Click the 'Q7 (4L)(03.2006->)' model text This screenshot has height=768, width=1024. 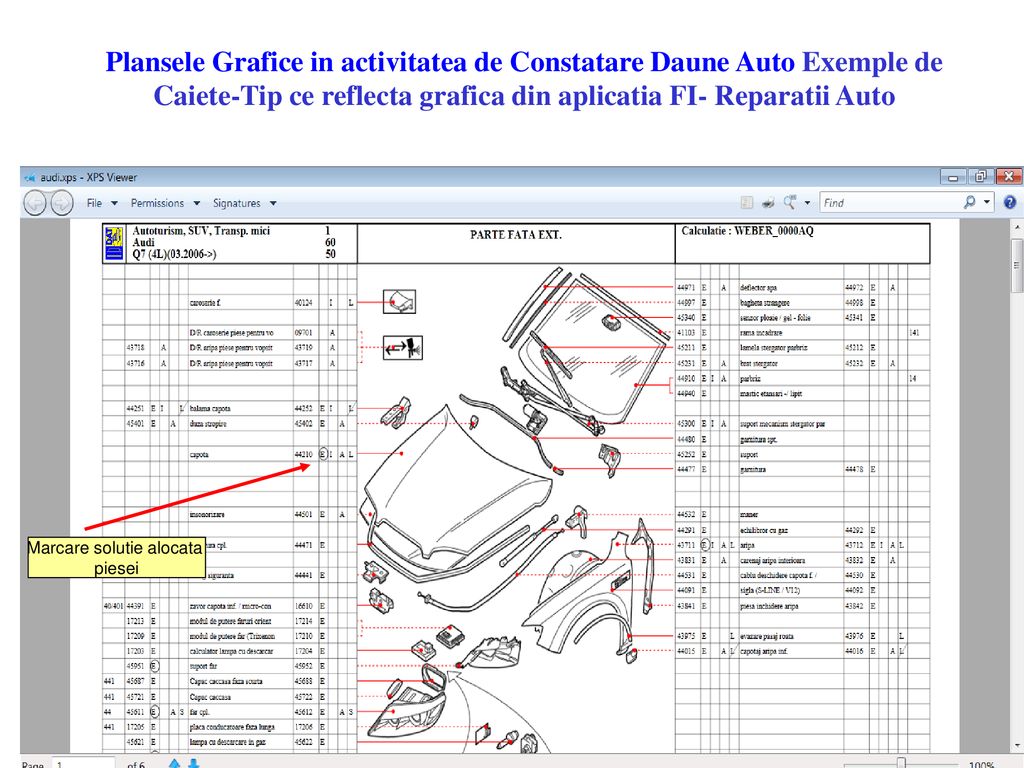(174, 254)
